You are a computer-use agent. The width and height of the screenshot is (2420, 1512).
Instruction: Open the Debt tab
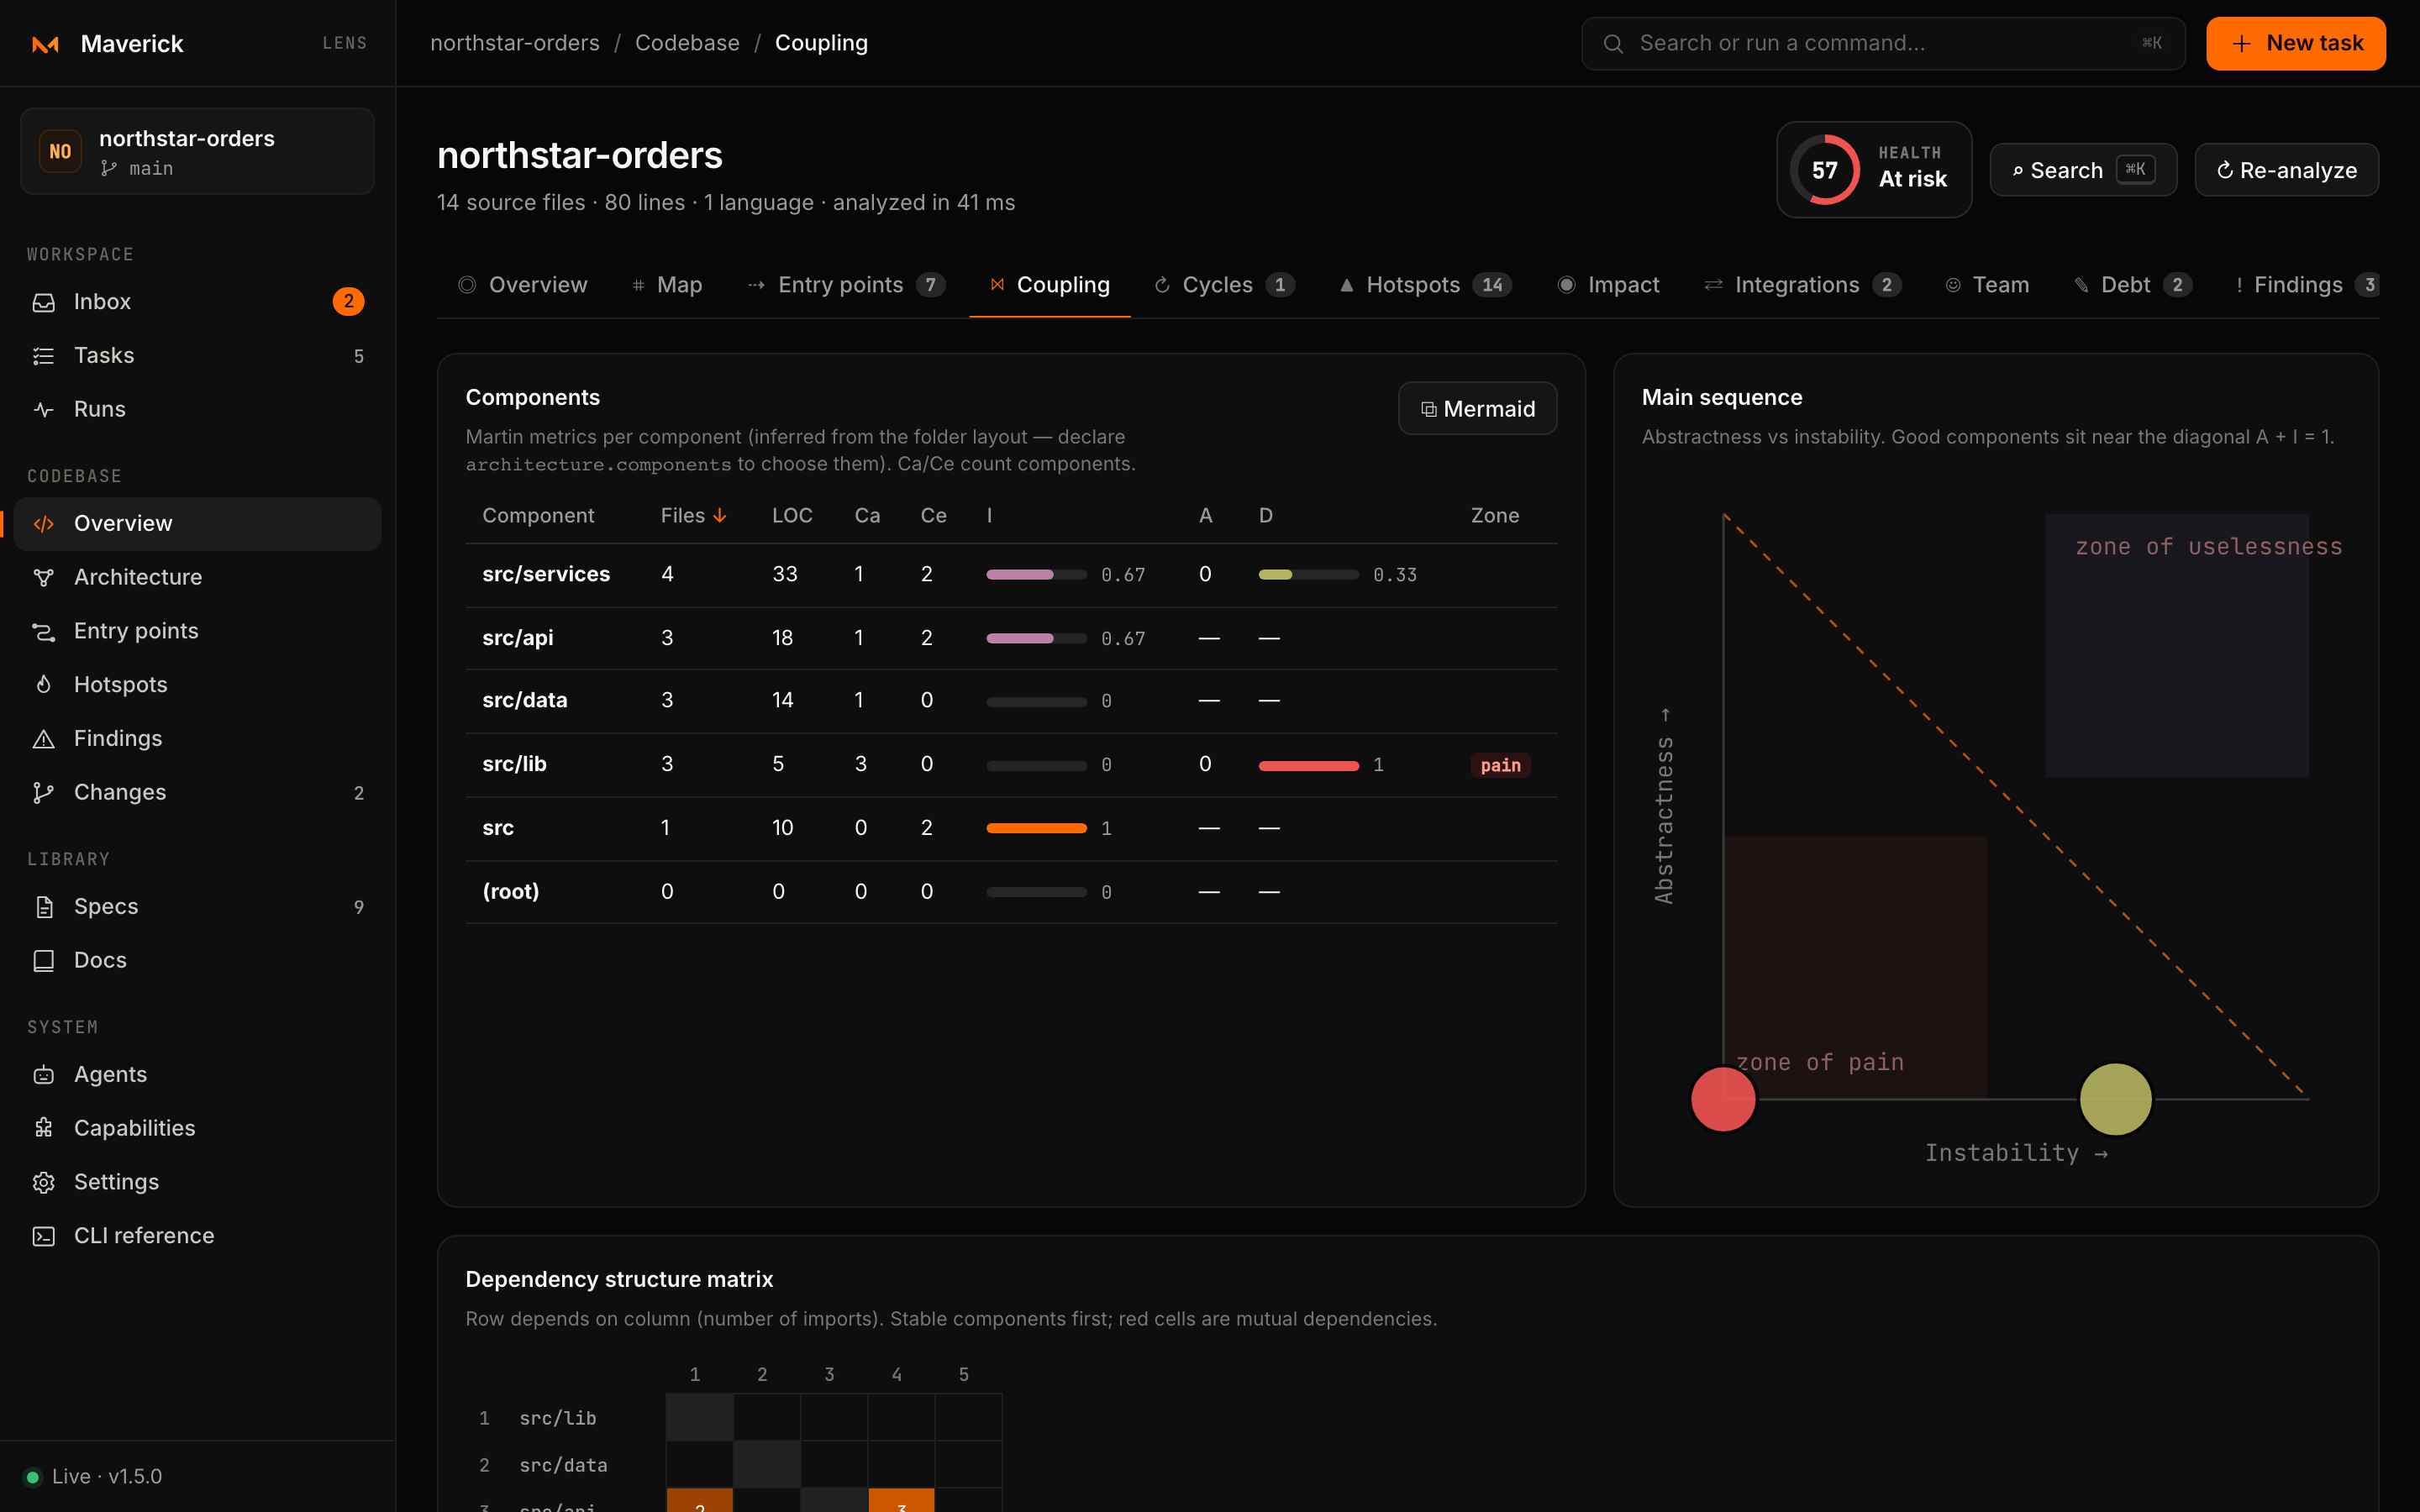coord(2132,285)
